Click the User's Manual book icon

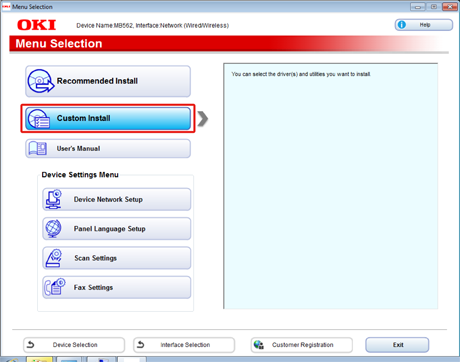point(38,148)
